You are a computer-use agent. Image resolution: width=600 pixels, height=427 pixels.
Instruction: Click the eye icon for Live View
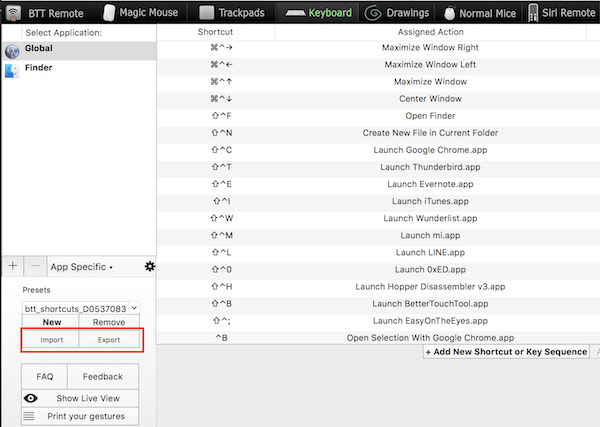click(31, 398)
